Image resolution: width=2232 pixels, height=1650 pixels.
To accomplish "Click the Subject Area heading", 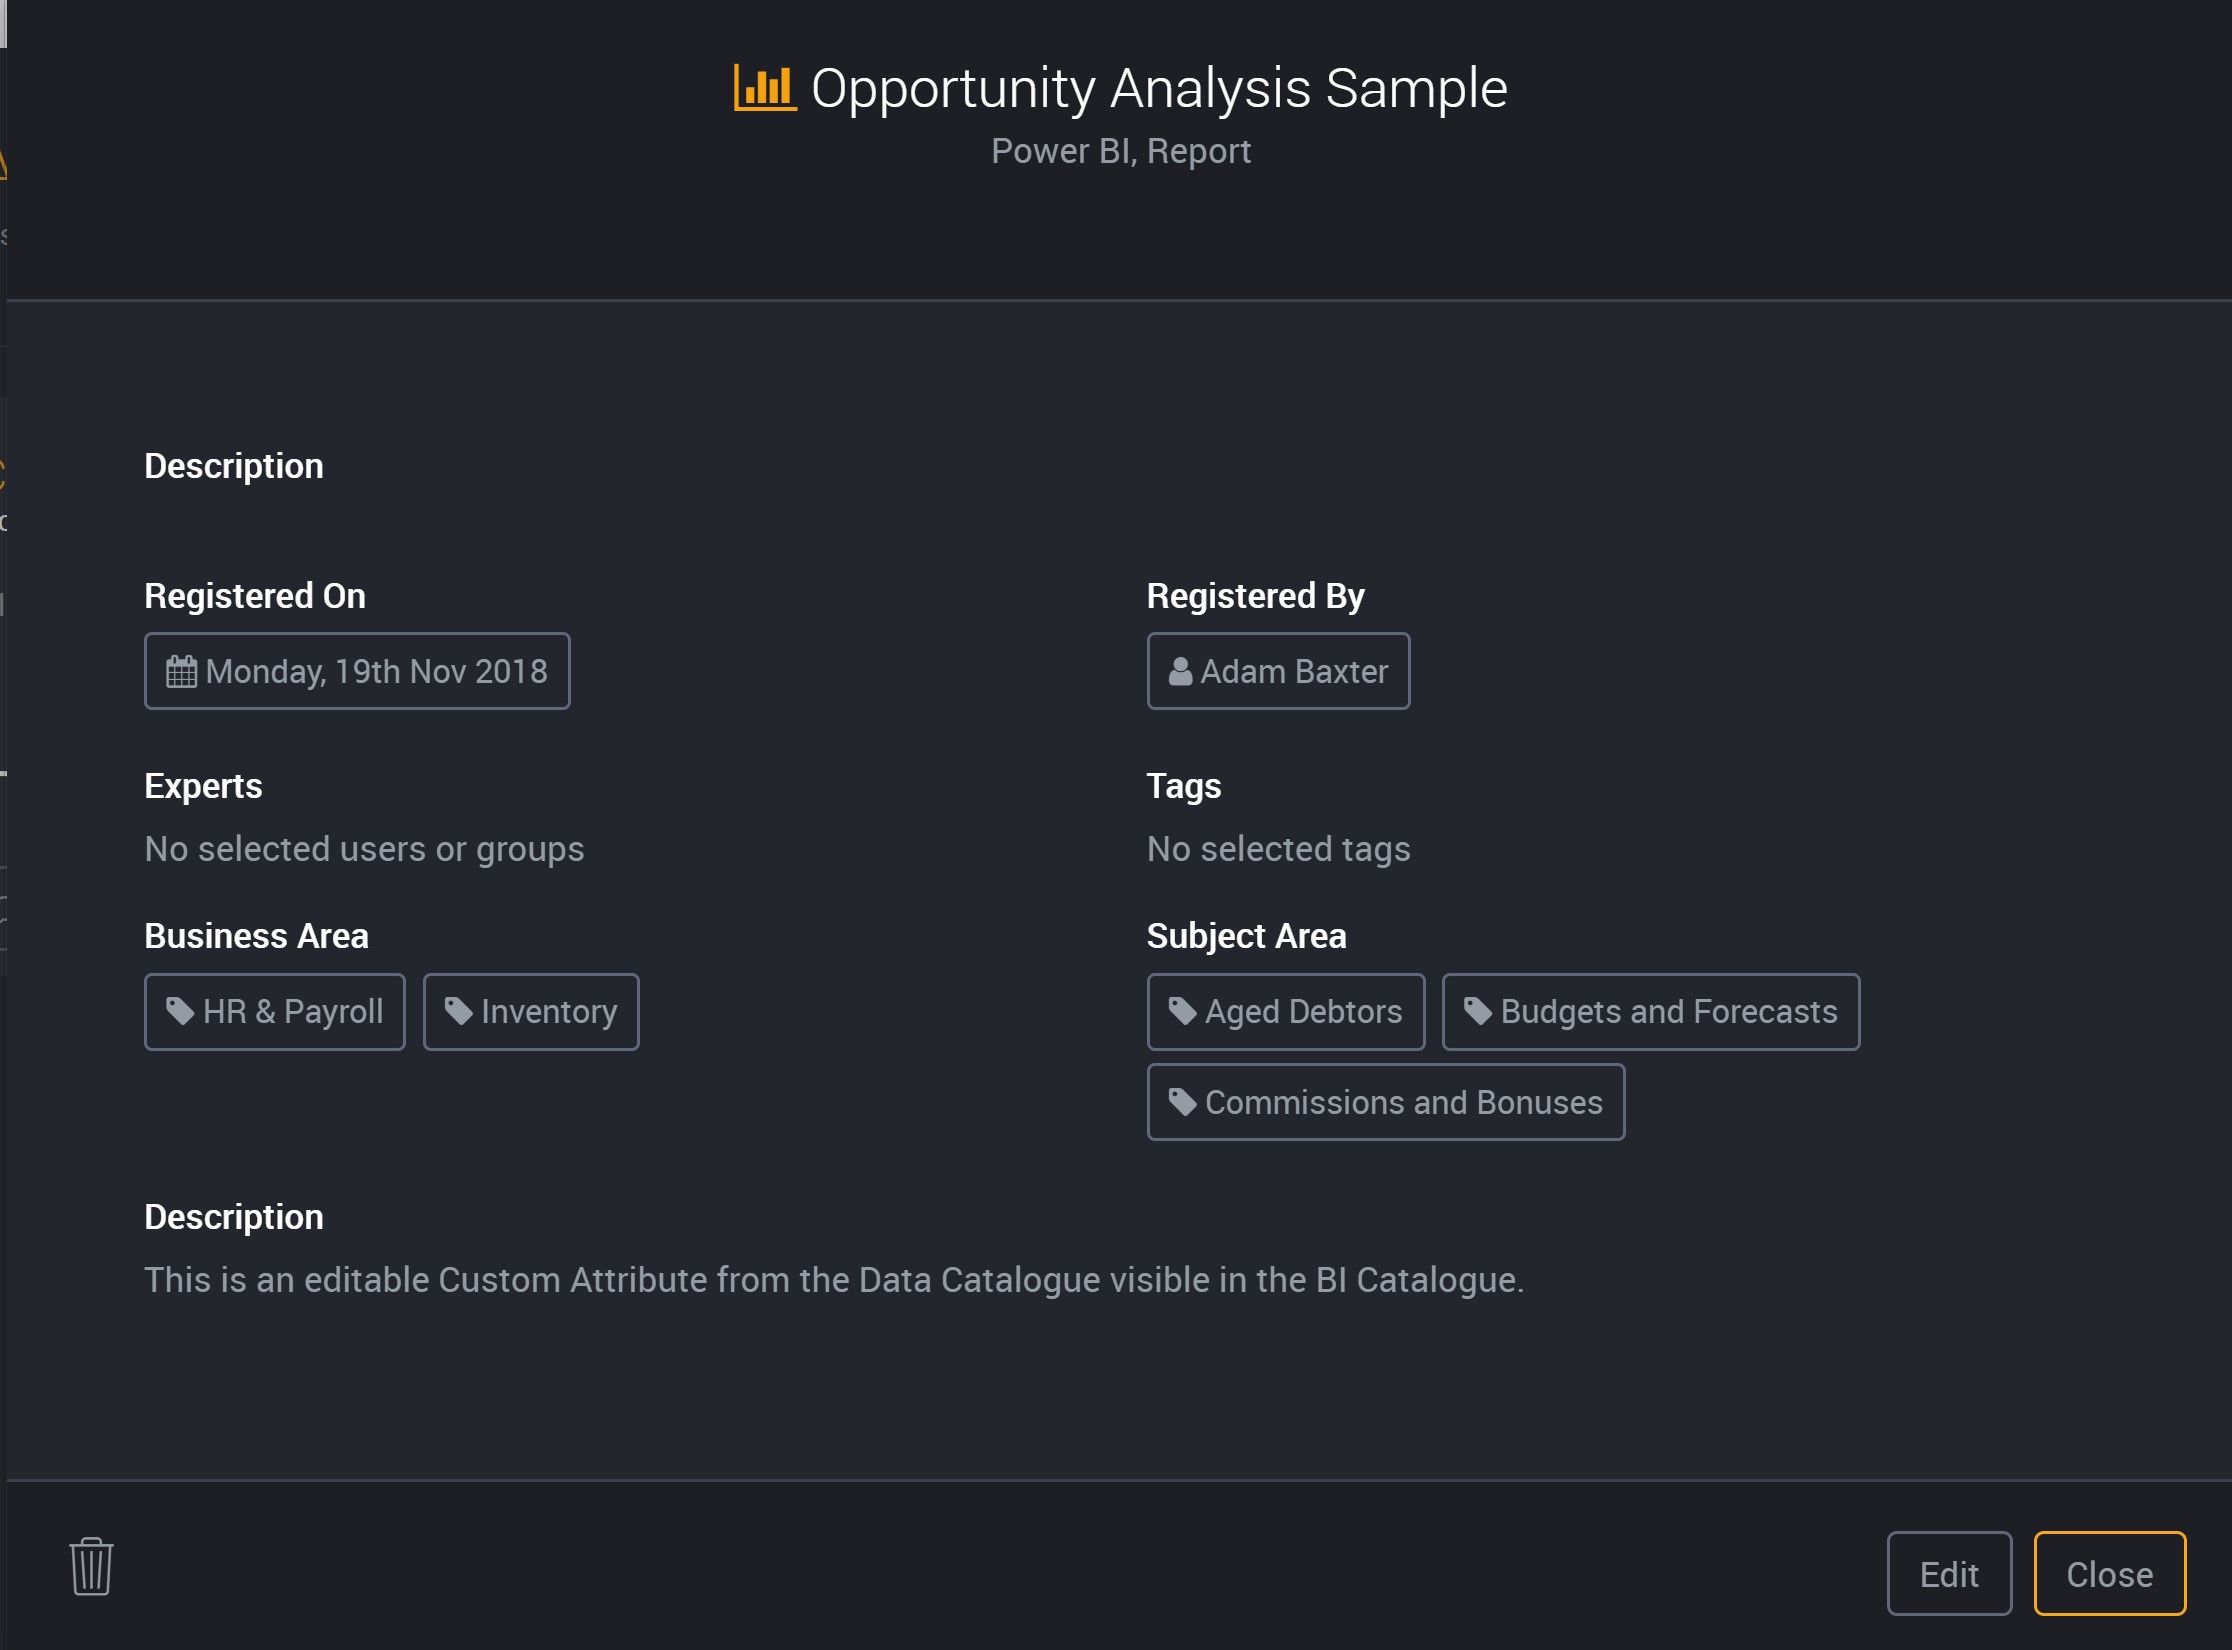I will coord(1246,936).
